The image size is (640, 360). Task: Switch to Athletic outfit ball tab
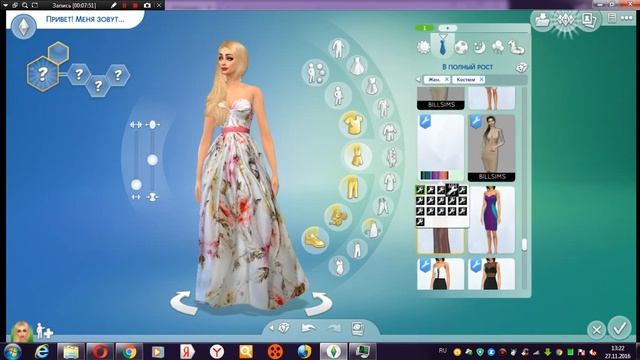tap(461, 48)
